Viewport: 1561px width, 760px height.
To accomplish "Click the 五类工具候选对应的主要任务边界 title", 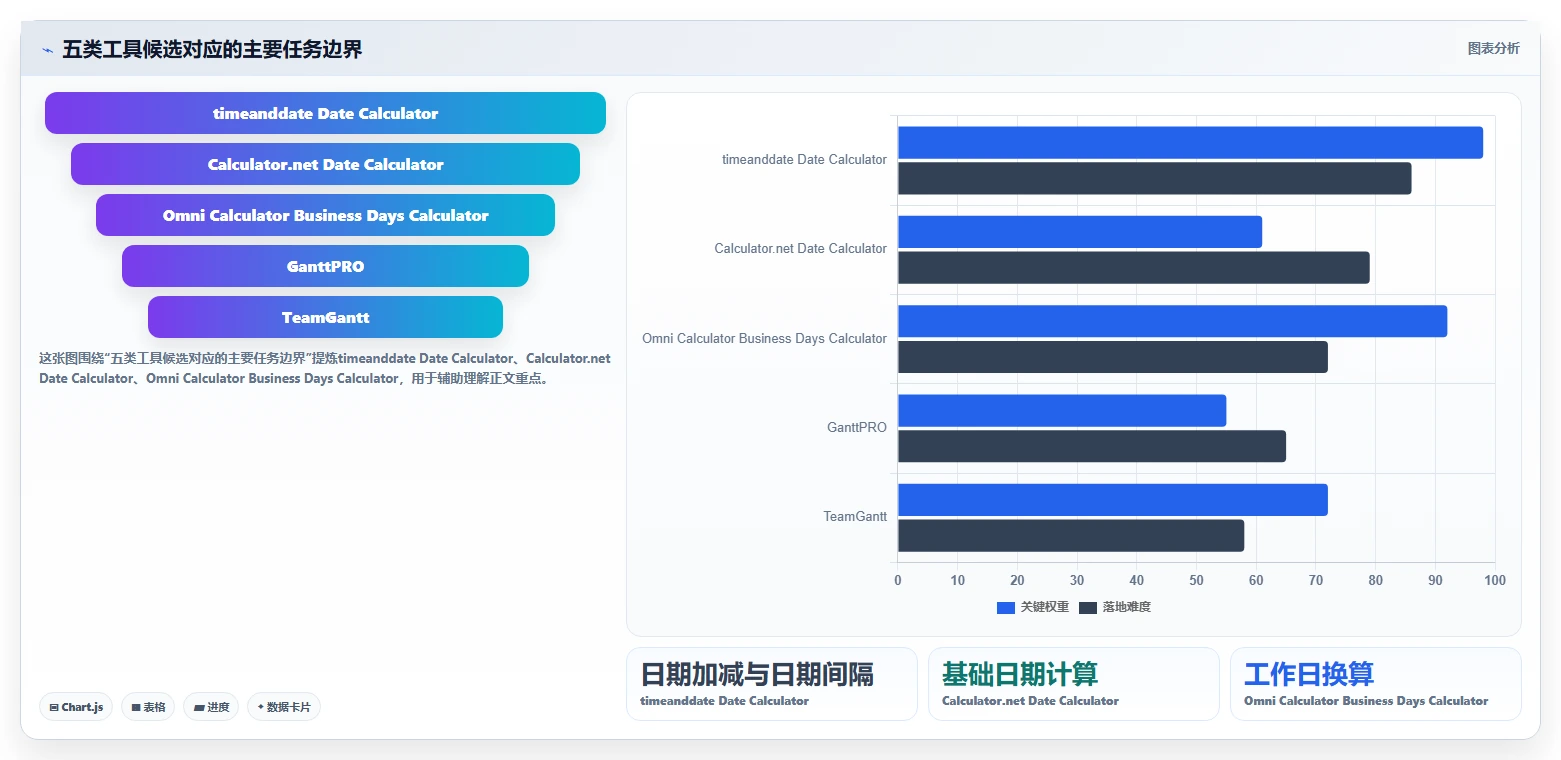I will (212, 49).
